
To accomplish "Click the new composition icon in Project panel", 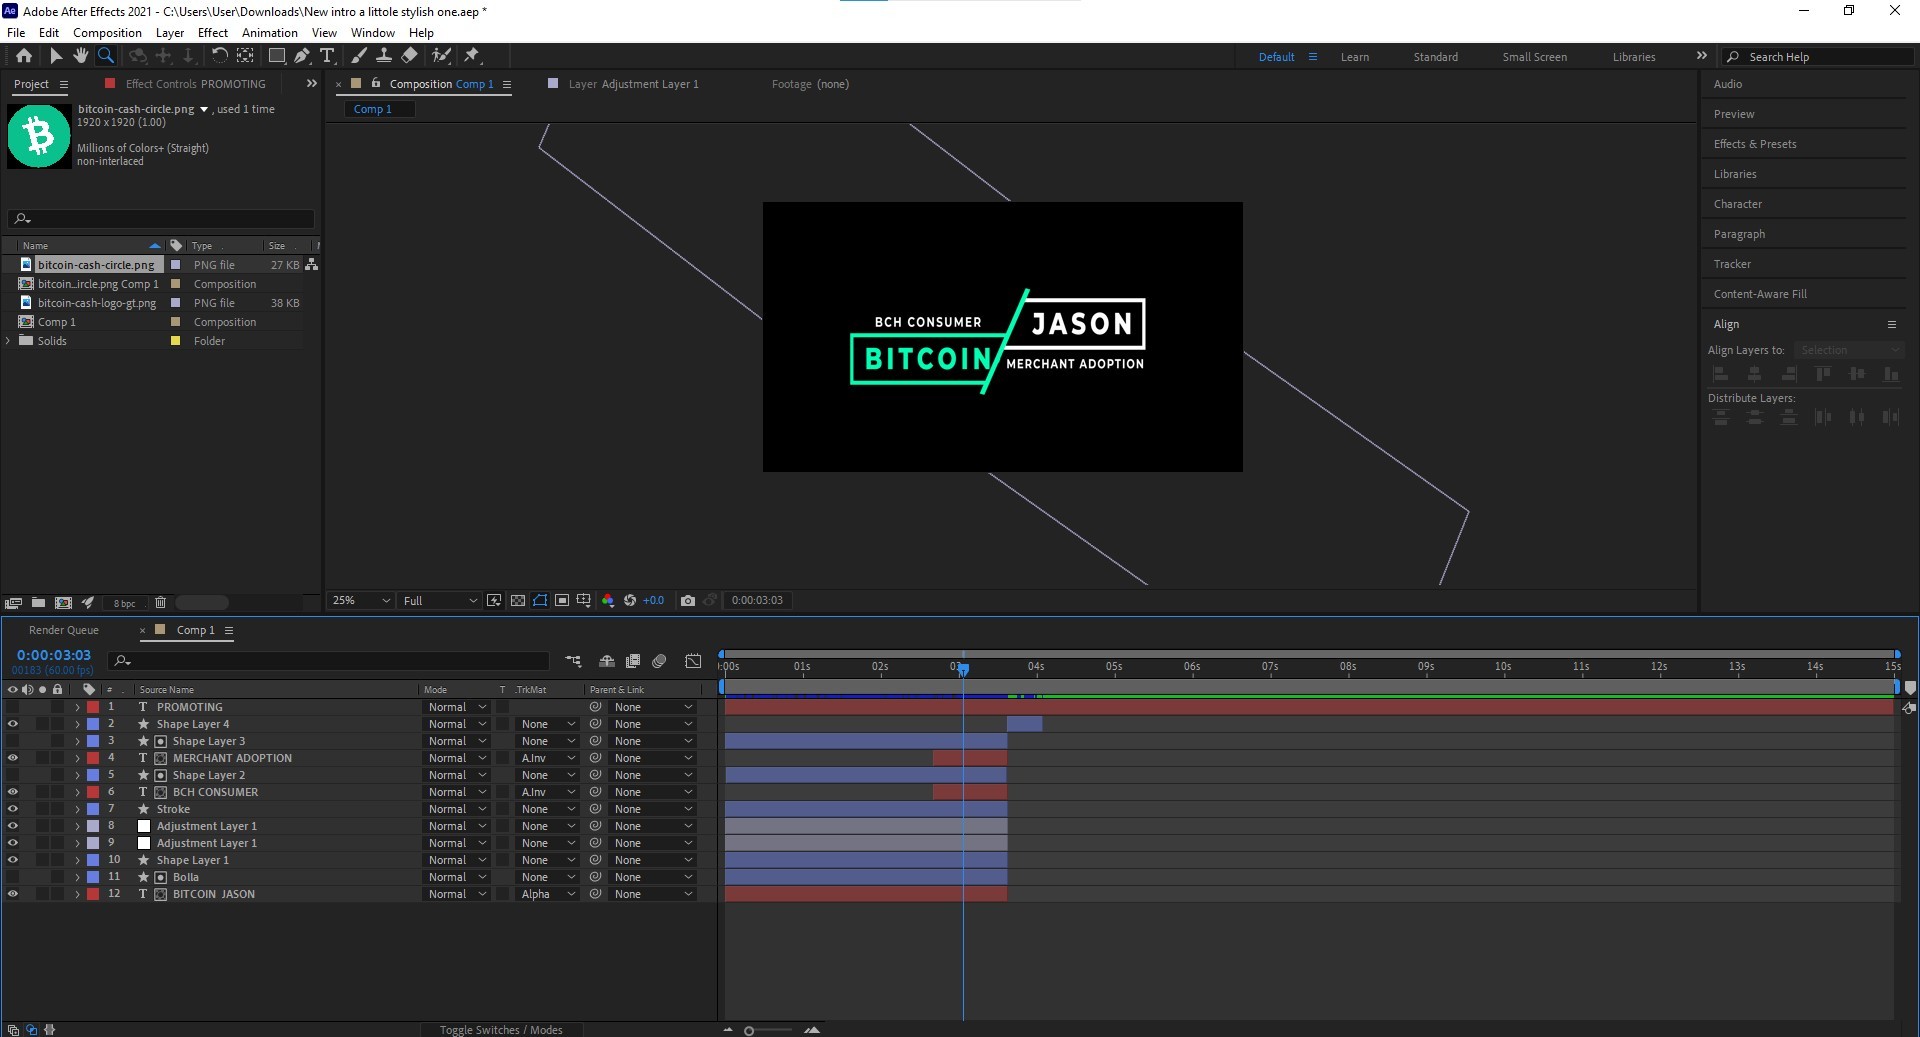I will coord(63,603).
